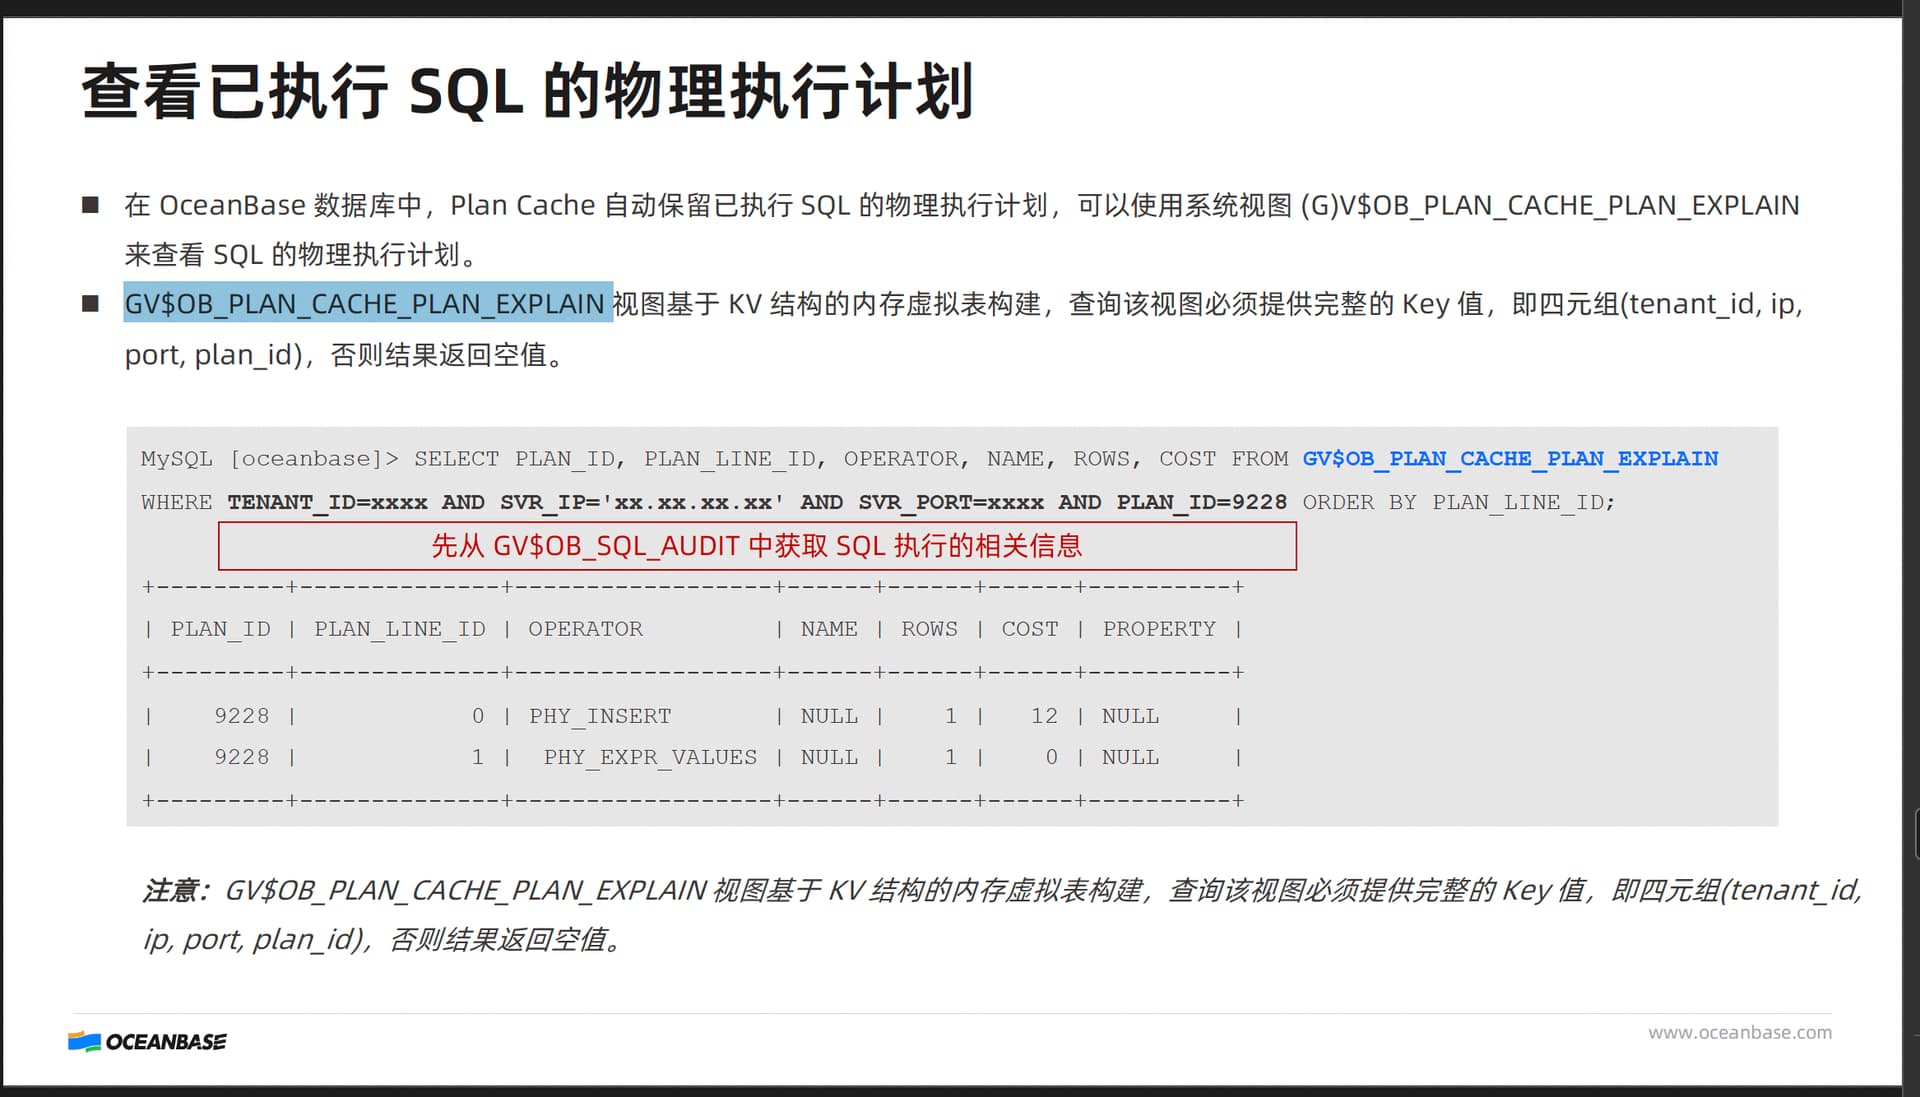Click the first square bullet marker
This screenshot has height=1097, width=1920.
tap(90, 205)
